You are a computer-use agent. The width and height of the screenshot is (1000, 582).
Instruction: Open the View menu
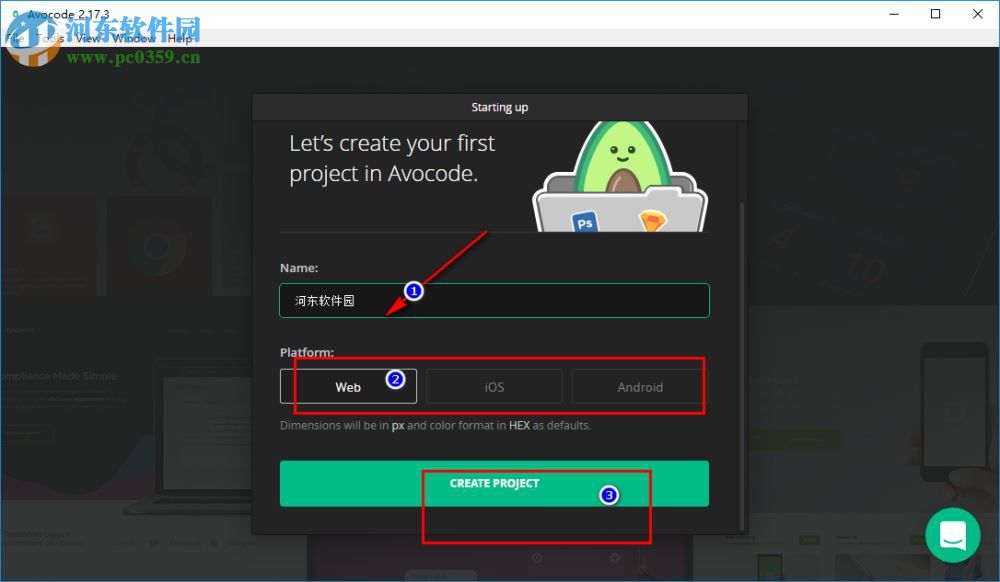[x=88, y=38]
